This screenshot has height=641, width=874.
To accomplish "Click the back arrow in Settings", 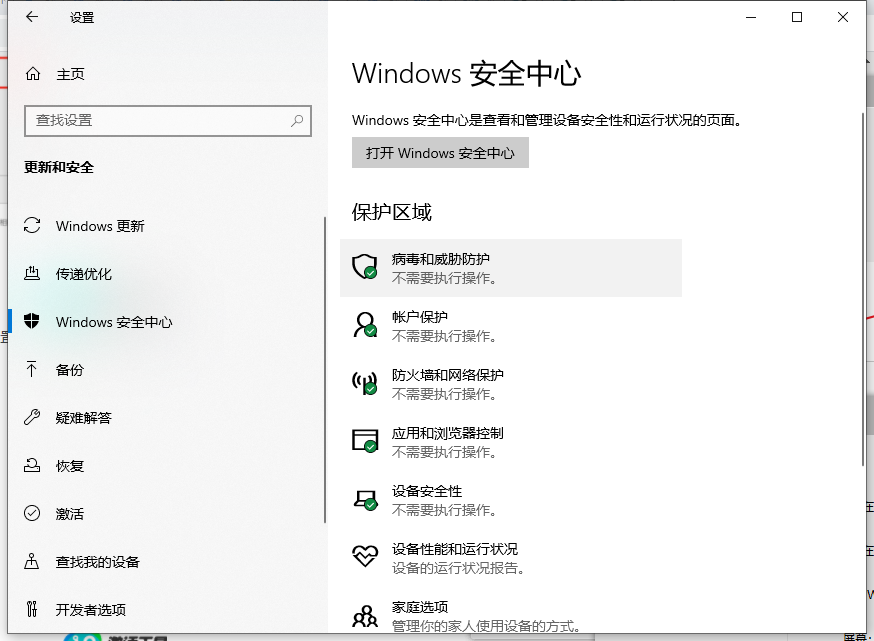I will [x=32, y=17].
